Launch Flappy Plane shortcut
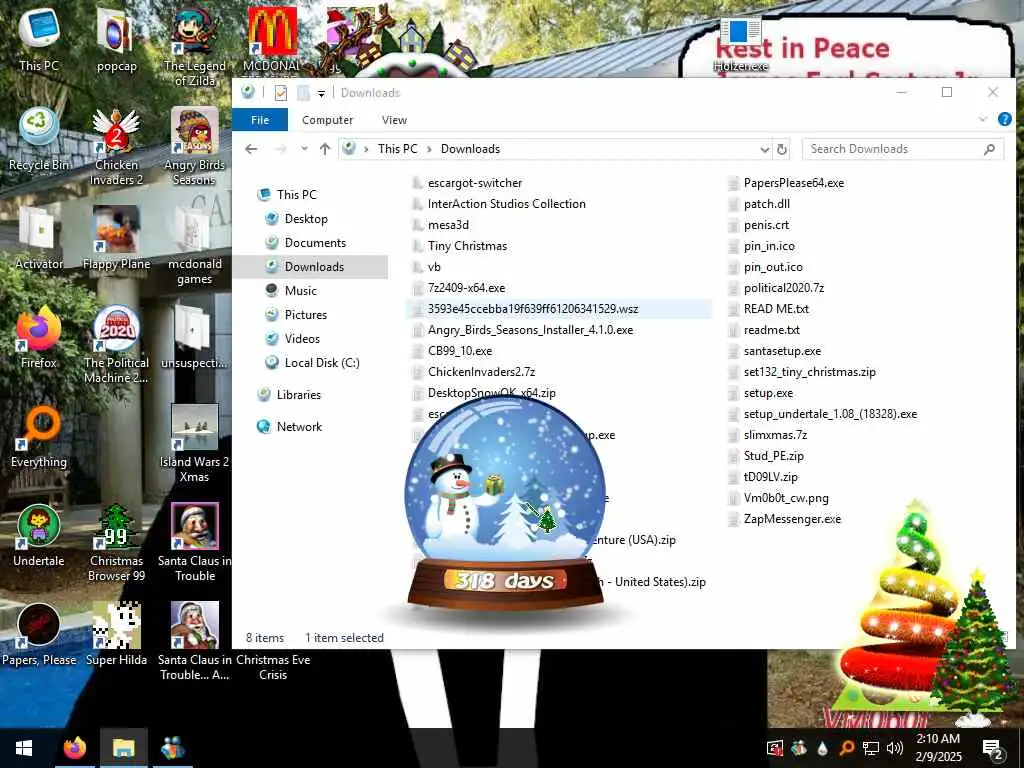Image resolution: width=1024 pixels, height=768 pixels. [x=116, y=238]
